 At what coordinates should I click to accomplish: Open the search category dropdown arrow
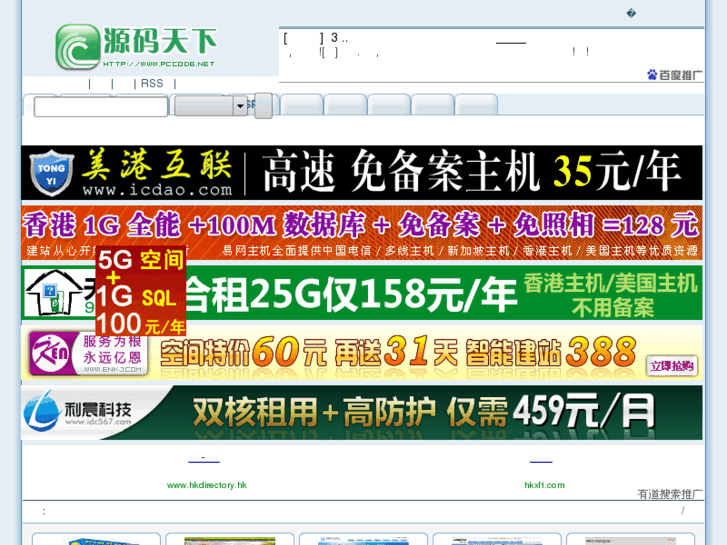point(240,106)
